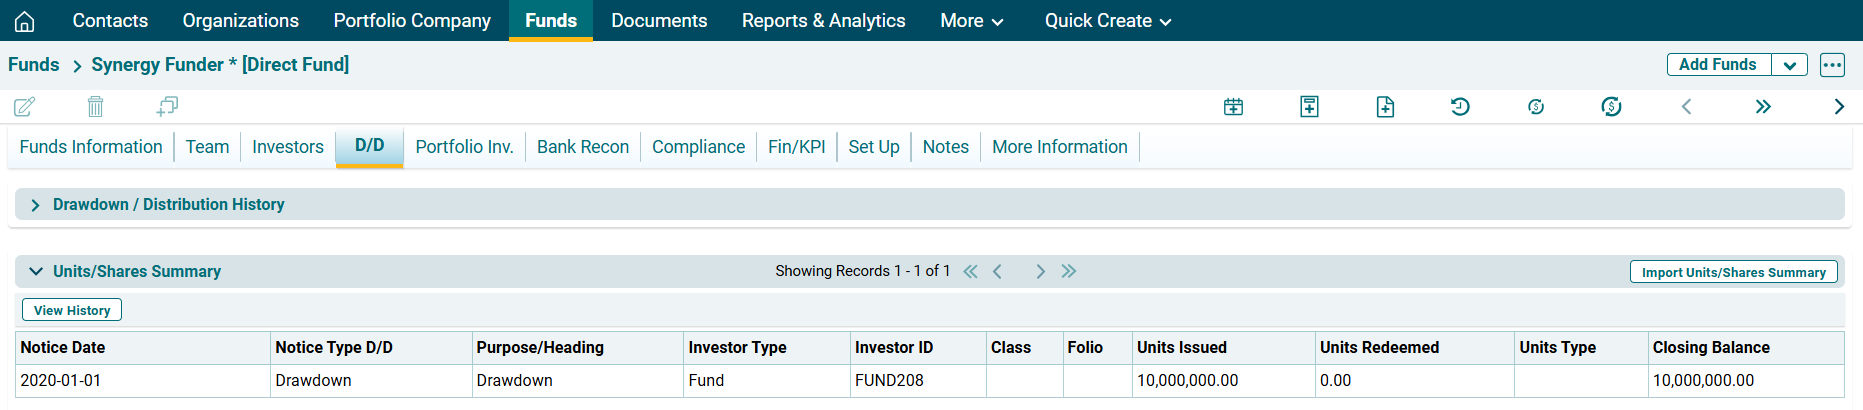Click the larger dollar refresh icon
Screen dimensions: 1863x410
[1611, 107]
